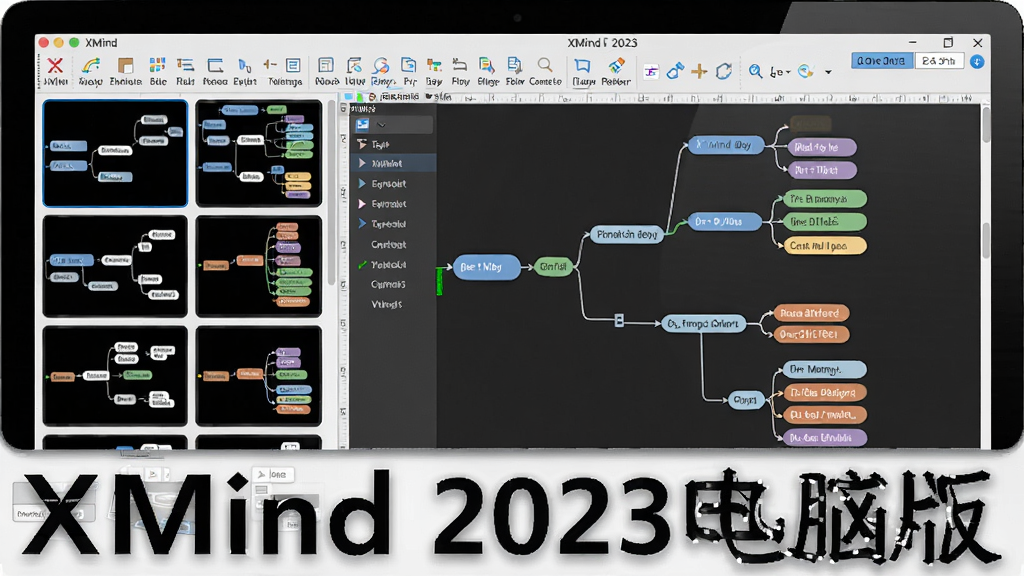The width and height of the screenshot is (1024, 576).
Task: Click the empty rectangle frame toolbar icon
Action: pos(215,65)
